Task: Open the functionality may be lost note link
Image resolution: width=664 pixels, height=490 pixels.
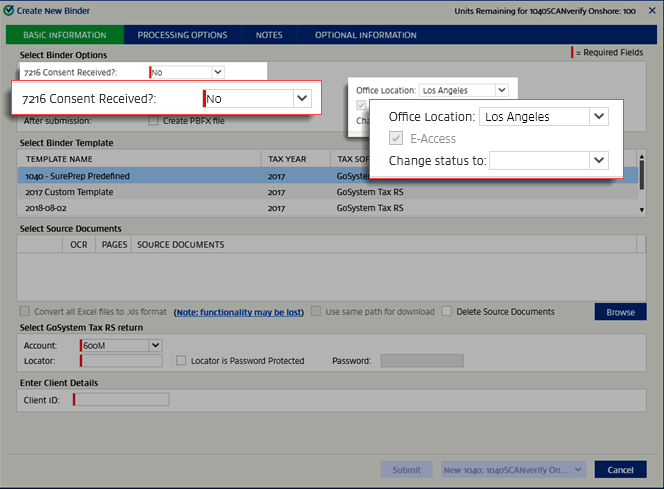Action: pos(238,312)
